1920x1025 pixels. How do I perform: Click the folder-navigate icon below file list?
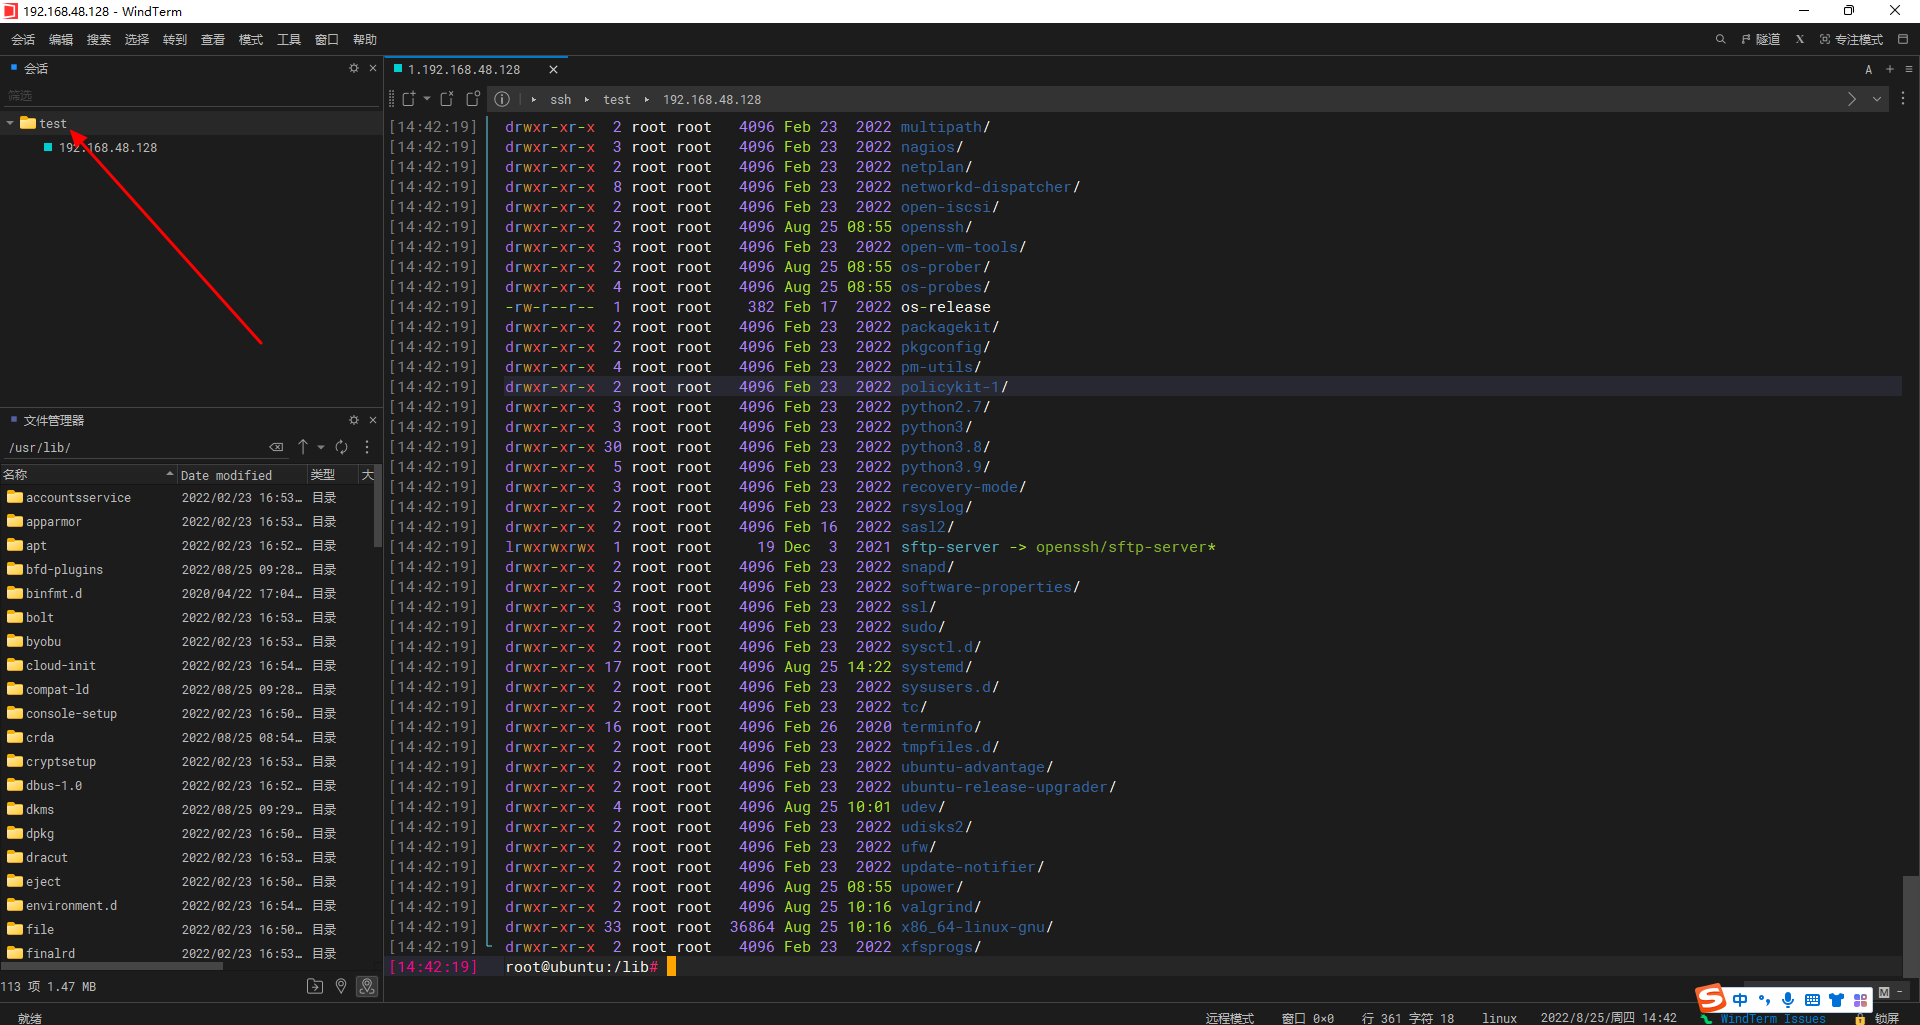point(315,986)
